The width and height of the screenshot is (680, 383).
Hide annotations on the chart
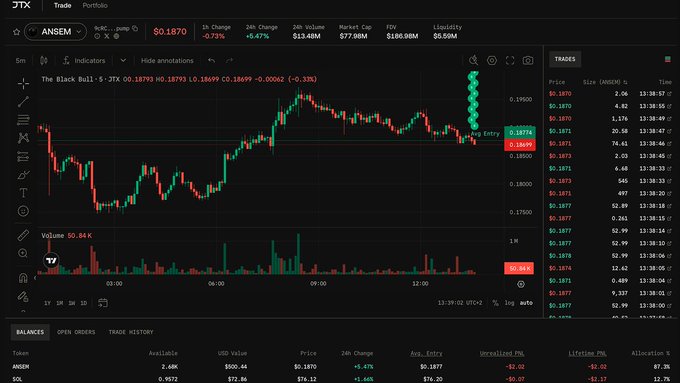coord(167,61)
